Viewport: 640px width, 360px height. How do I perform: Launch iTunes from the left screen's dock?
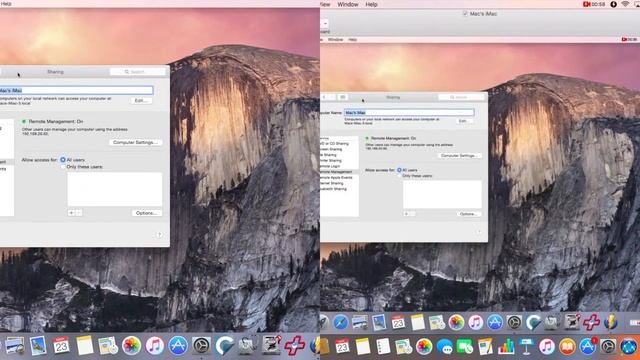pyautogui.click(x=154, y=345)
